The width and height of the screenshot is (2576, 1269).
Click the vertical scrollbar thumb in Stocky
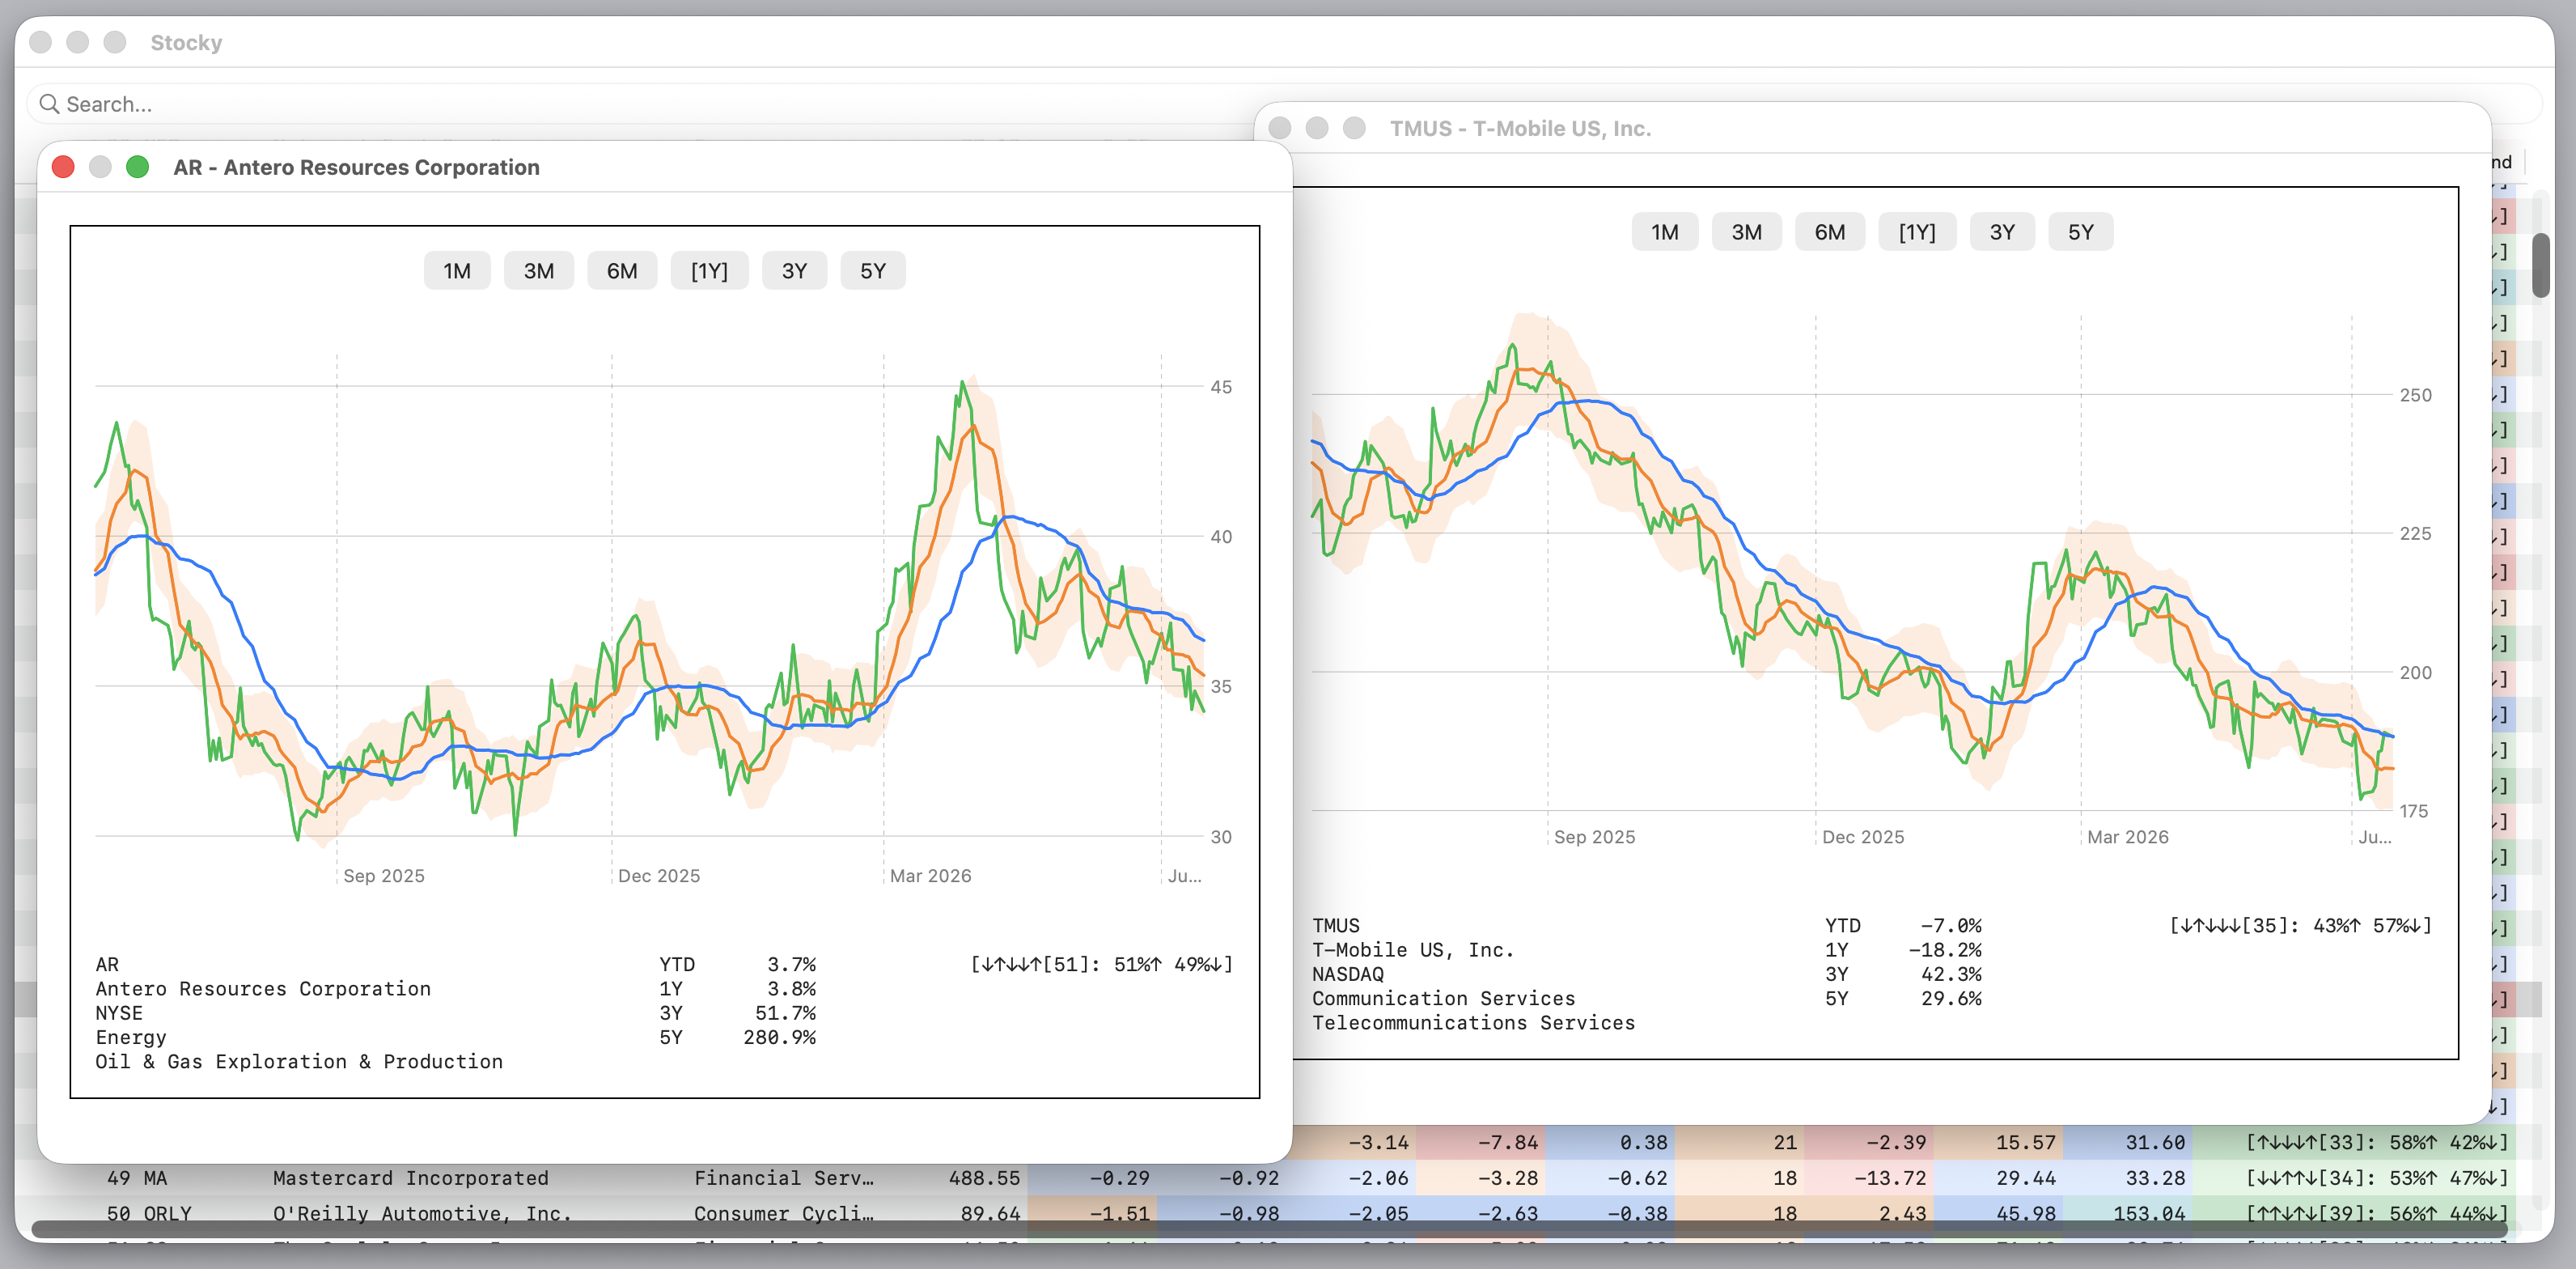(x=2541, y=265)
